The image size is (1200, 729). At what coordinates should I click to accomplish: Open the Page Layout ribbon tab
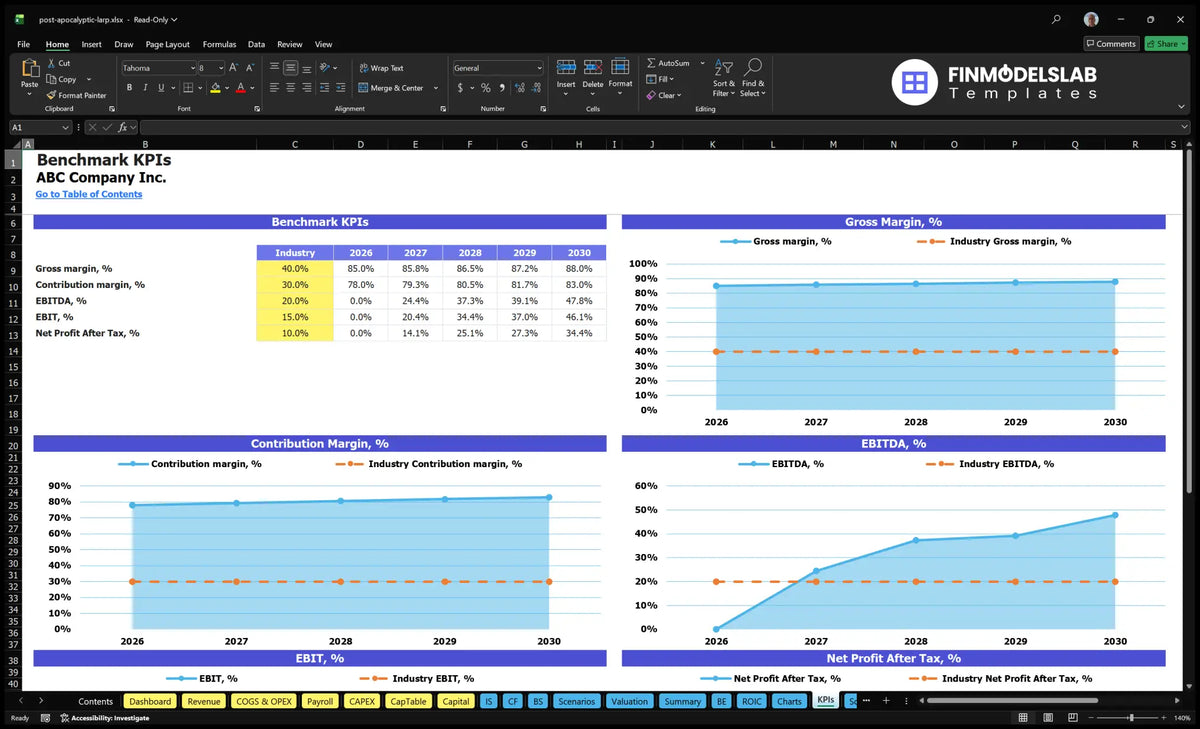click(167, 44)
